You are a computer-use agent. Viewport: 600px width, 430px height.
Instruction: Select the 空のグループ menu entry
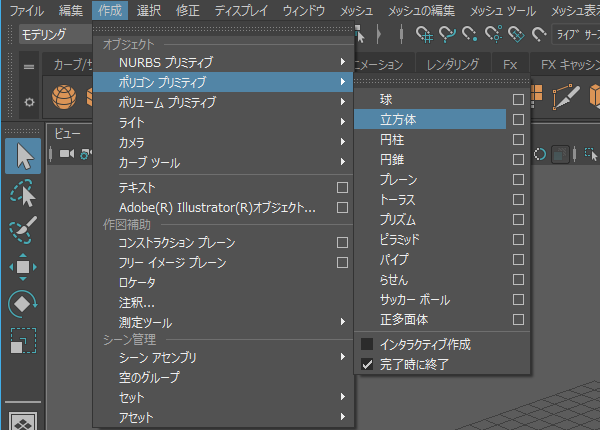pyautogui.click(x=149, y=377)
